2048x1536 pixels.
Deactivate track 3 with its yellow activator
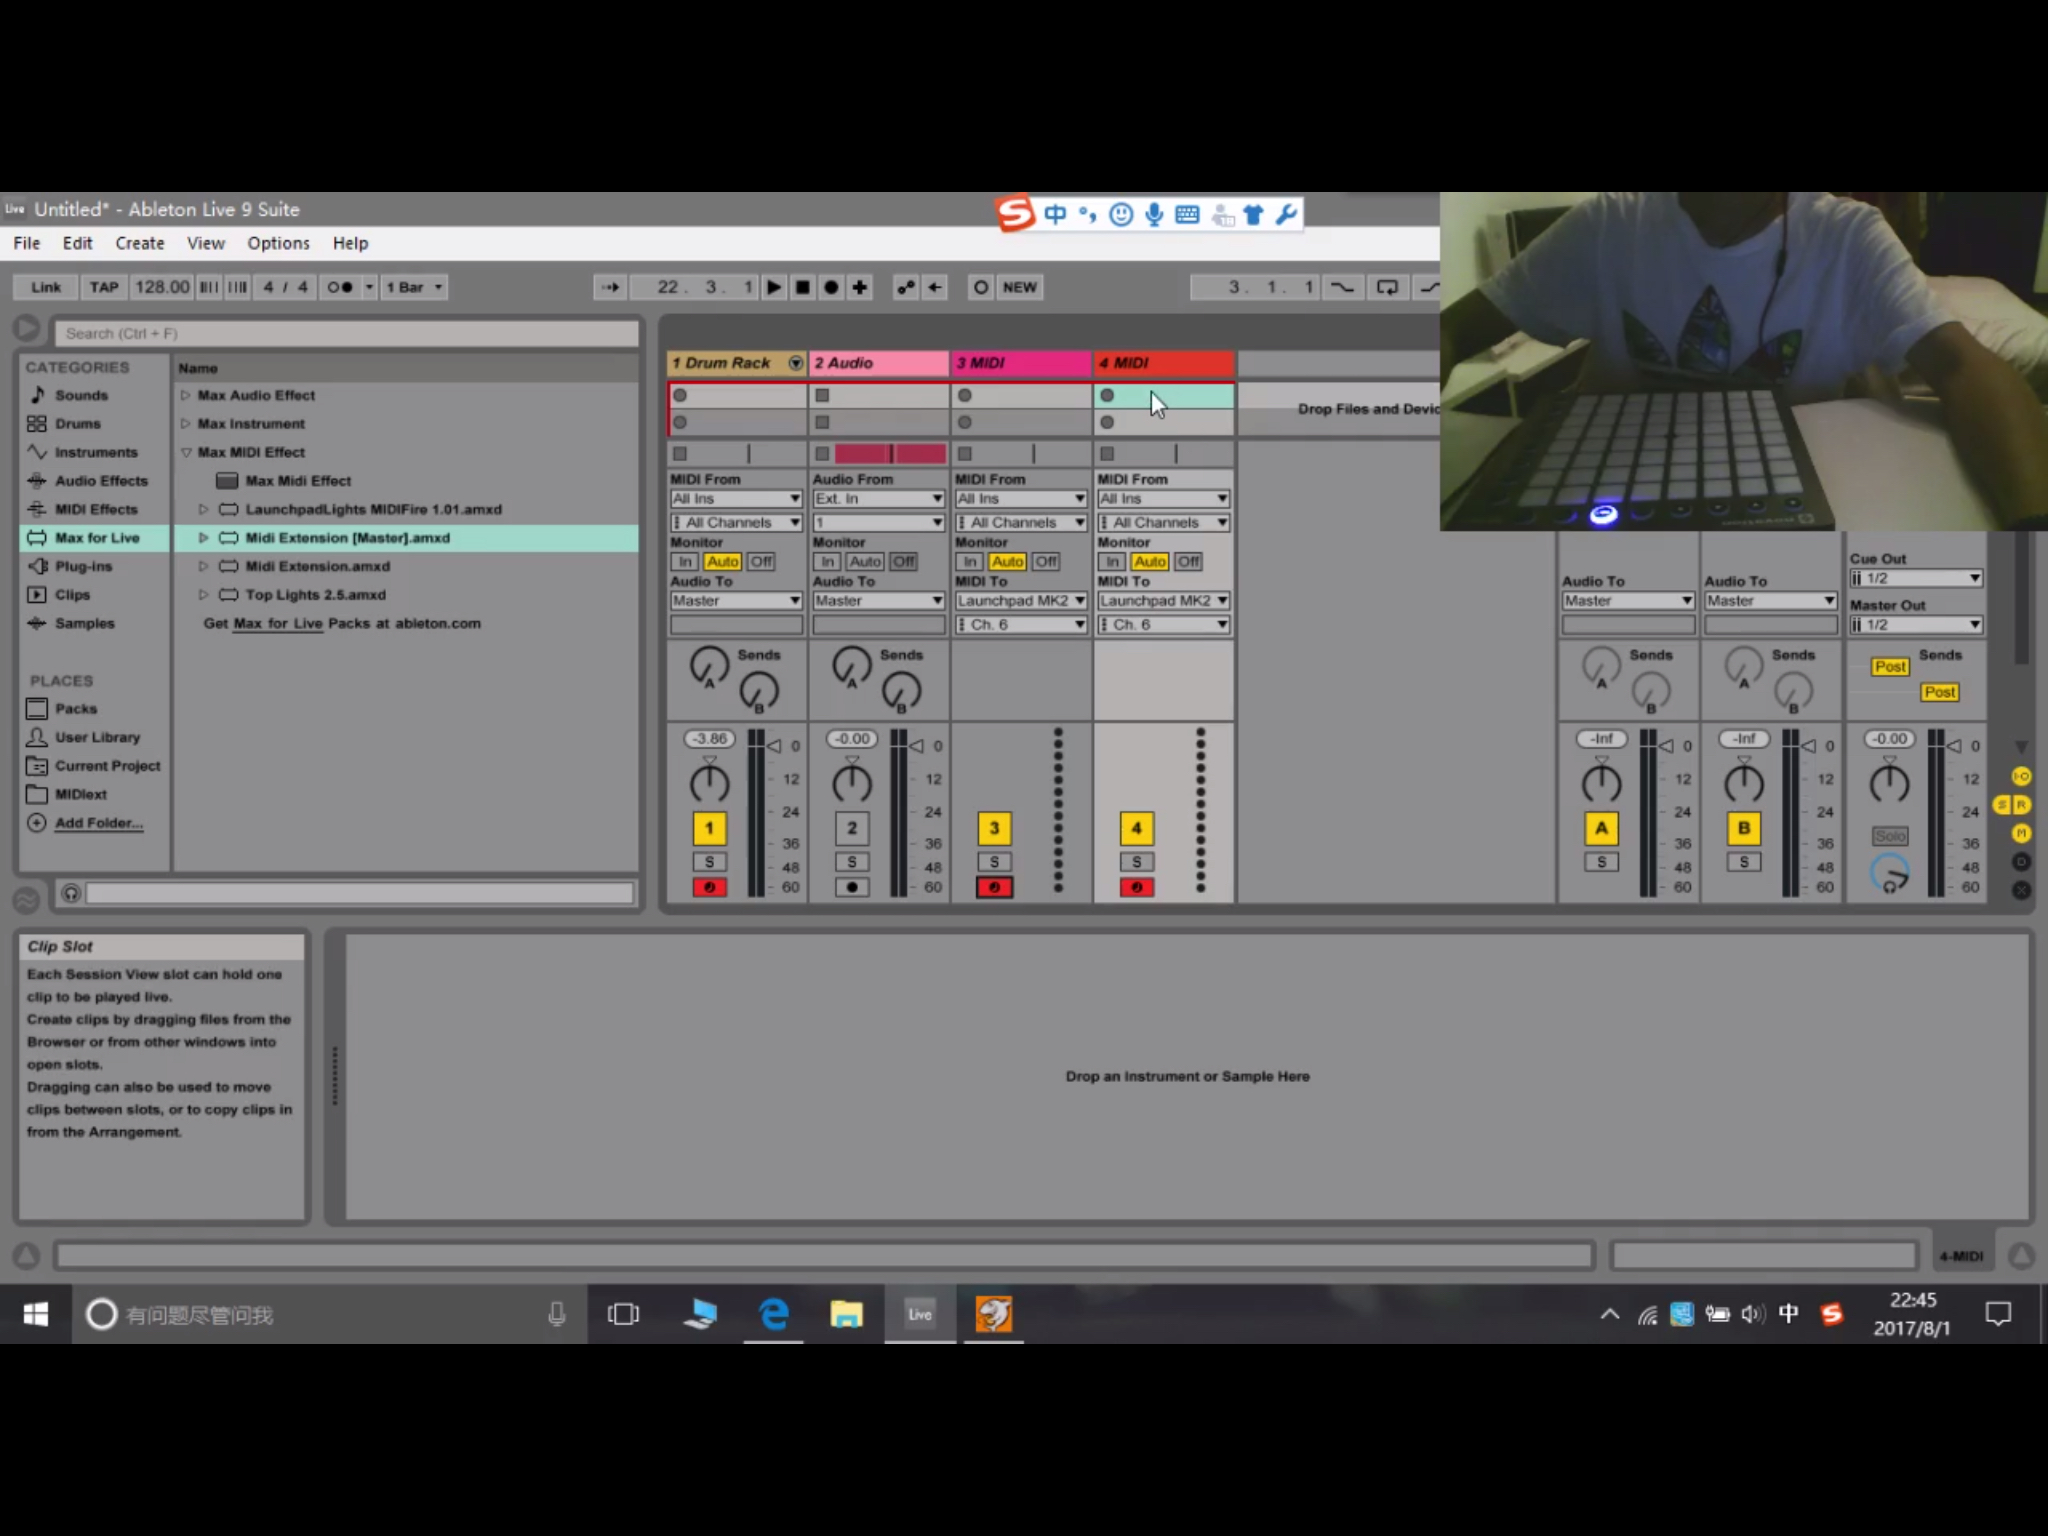coord(993,827)
